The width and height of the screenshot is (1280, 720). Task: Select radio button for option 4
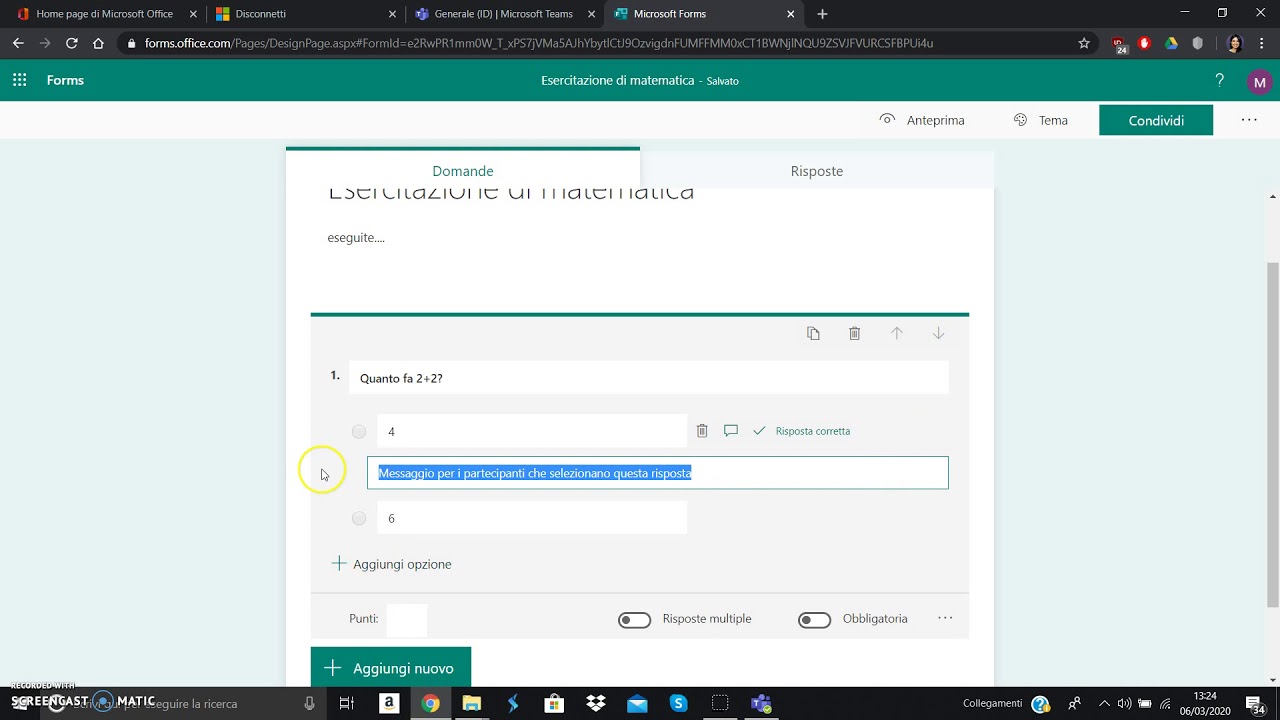(359, 432)
